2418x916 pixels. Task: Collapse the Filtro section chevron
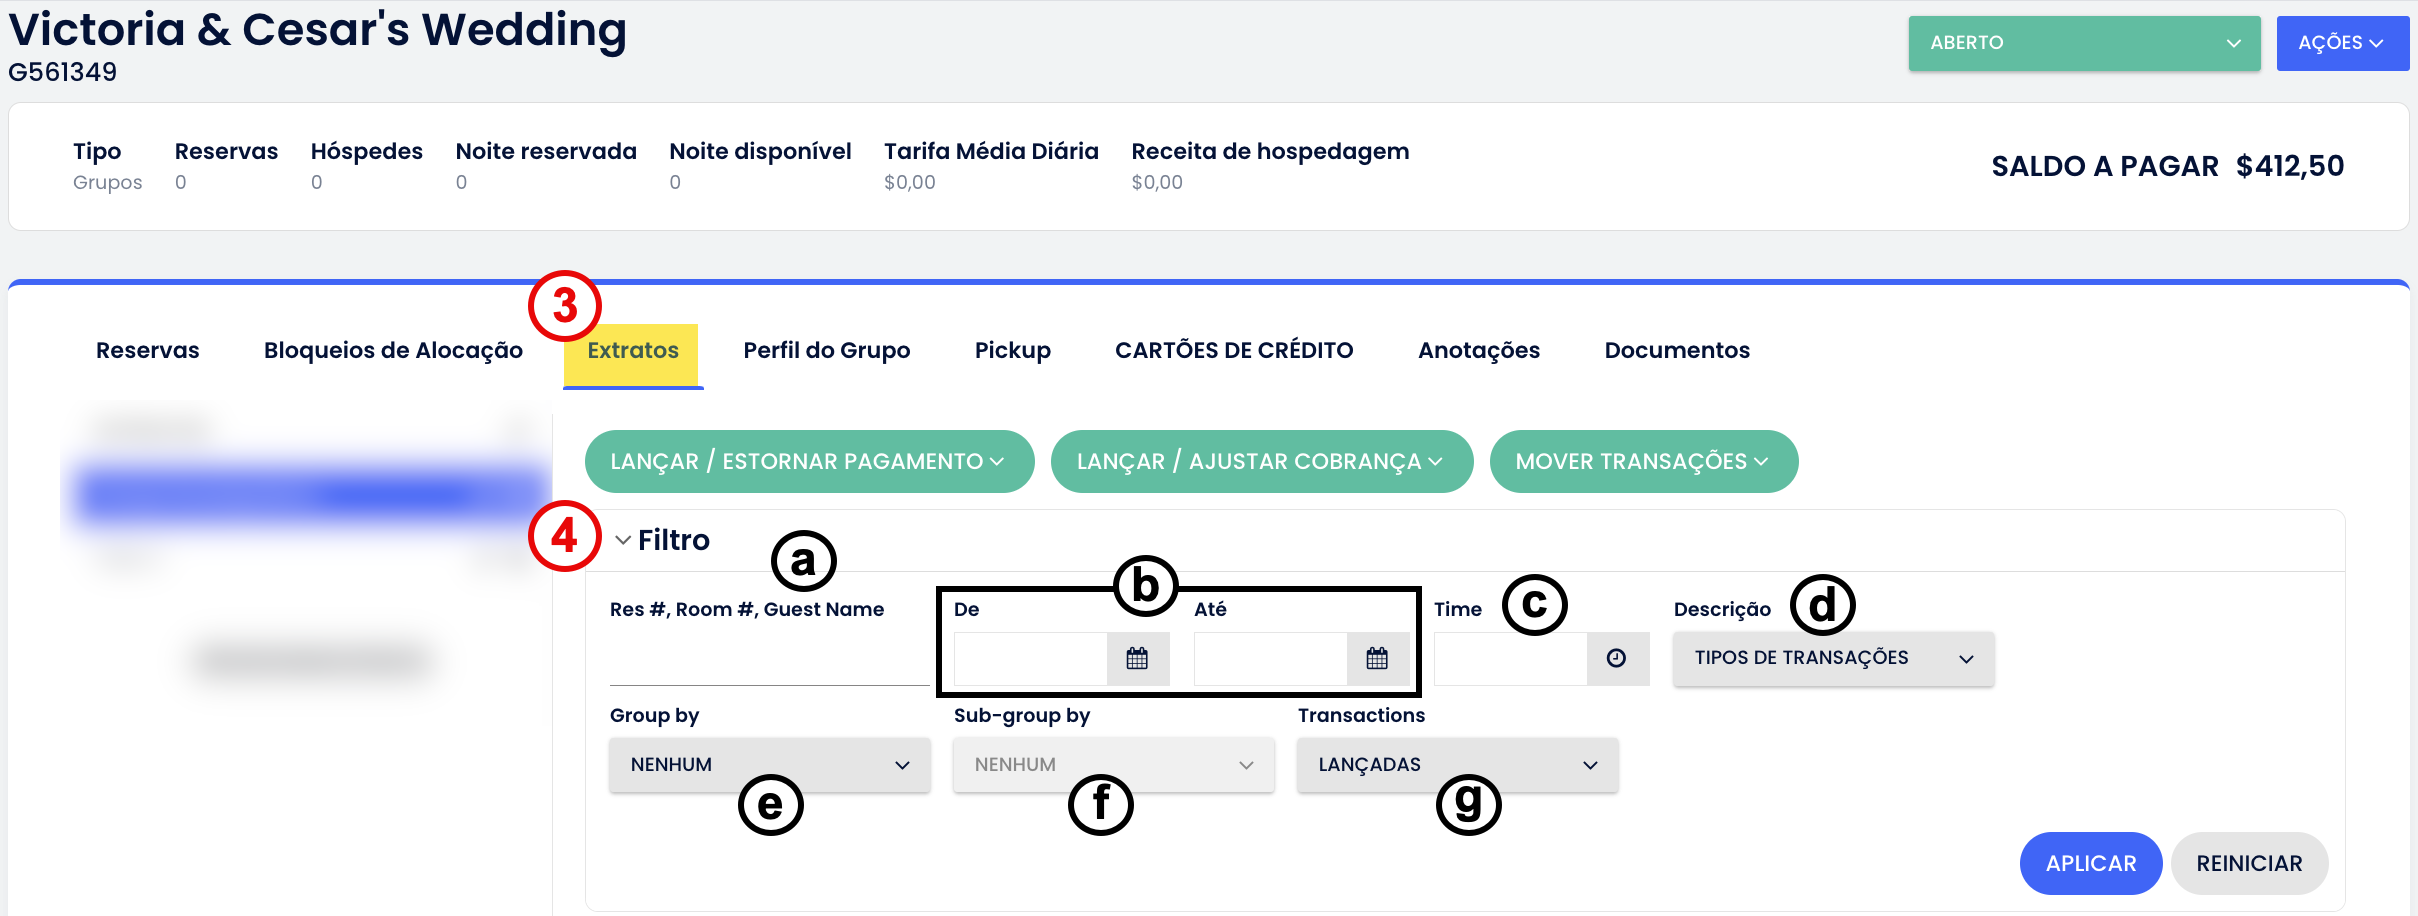[623, 540]
